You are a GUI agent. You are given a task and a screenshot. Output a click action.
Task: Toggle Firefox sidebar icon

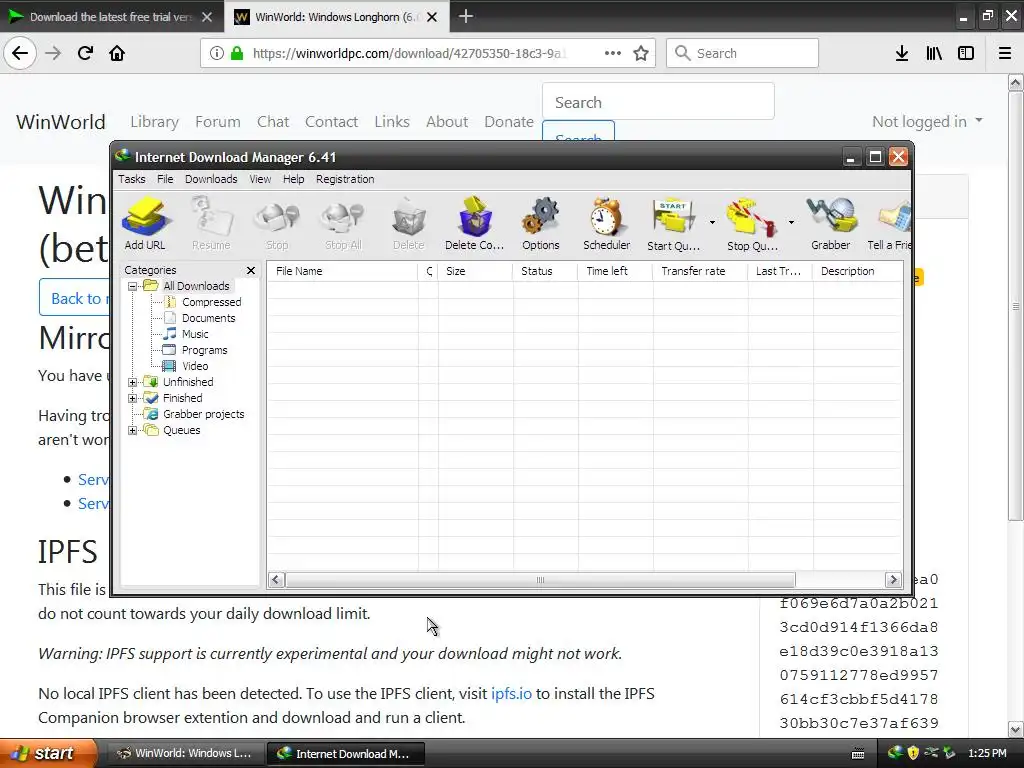click(966, 53)
